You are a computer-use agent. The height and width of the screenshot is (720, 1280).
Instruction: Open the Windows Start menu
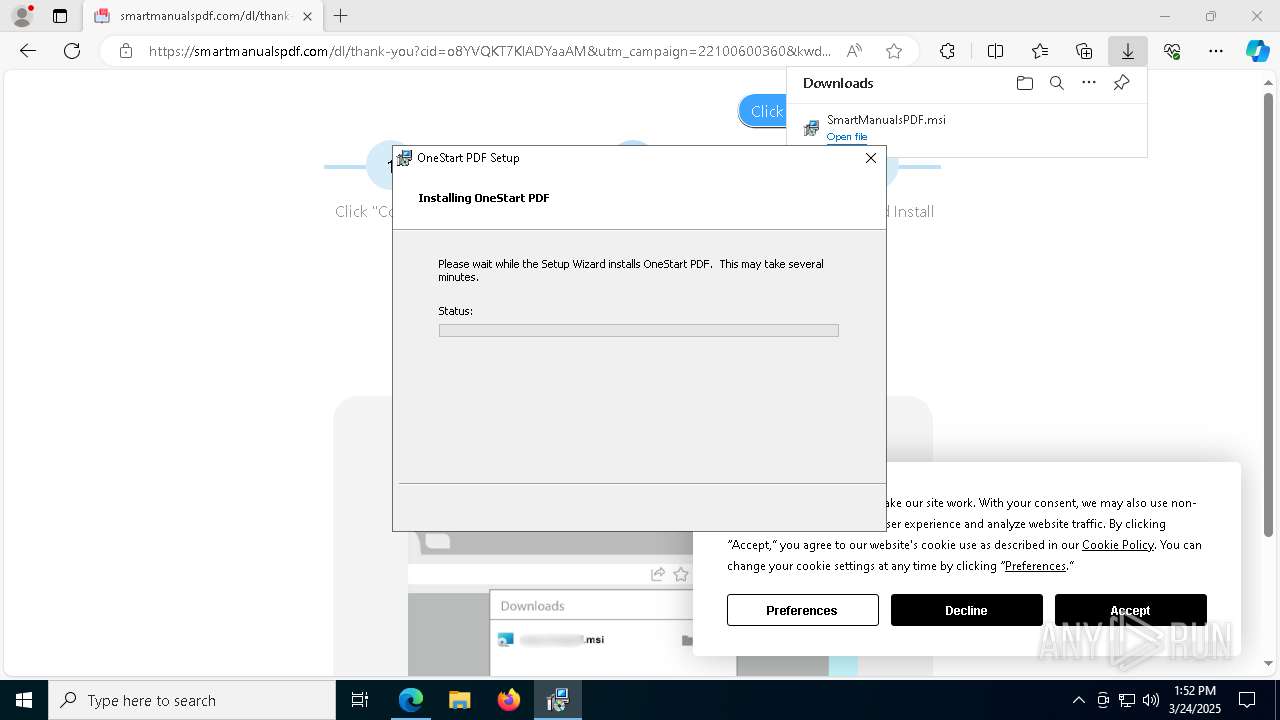pos(24,700)
